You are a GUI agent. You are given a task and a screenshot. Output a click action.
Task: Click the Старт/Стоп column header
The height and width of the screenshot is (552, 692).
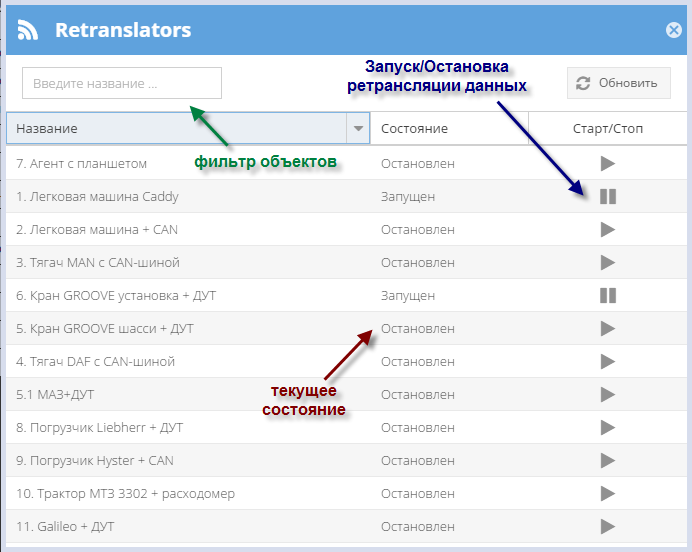coord(607,129)
